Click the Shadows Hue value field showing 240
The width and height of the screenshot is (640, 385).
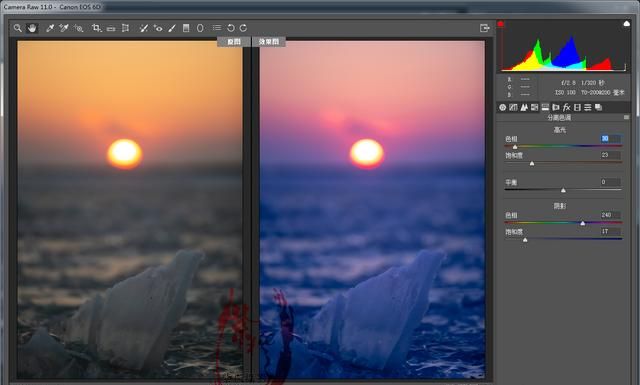[611, 215]
